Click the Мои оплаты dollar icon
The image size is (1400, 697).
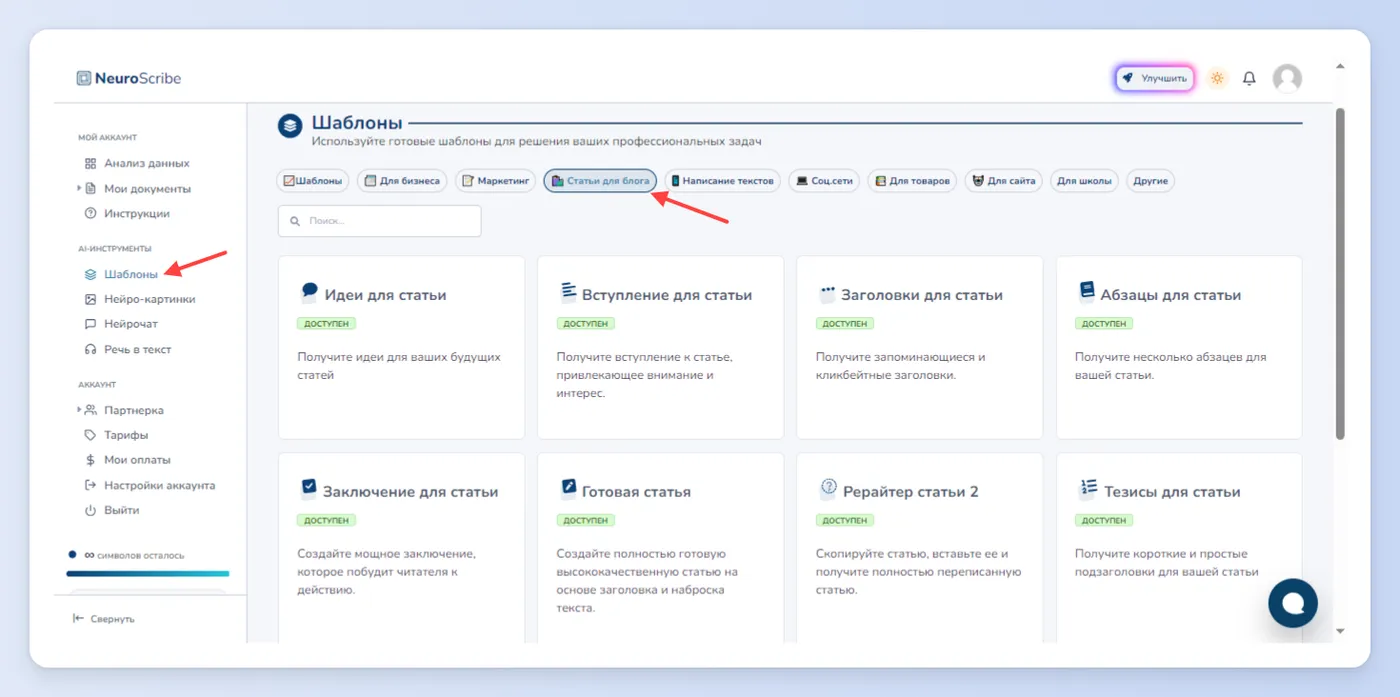[90, 460]
